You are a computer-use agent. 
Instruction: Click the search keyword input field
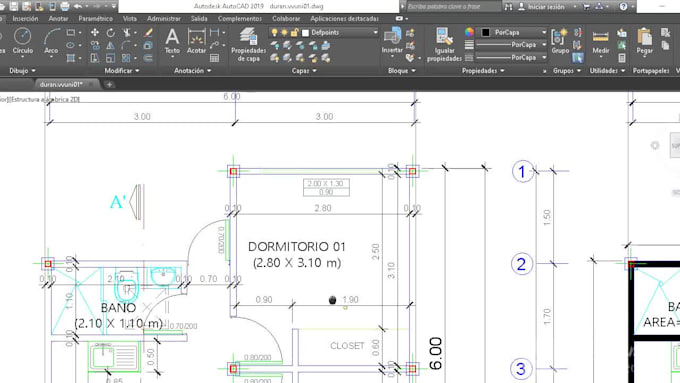pos(453,7)
